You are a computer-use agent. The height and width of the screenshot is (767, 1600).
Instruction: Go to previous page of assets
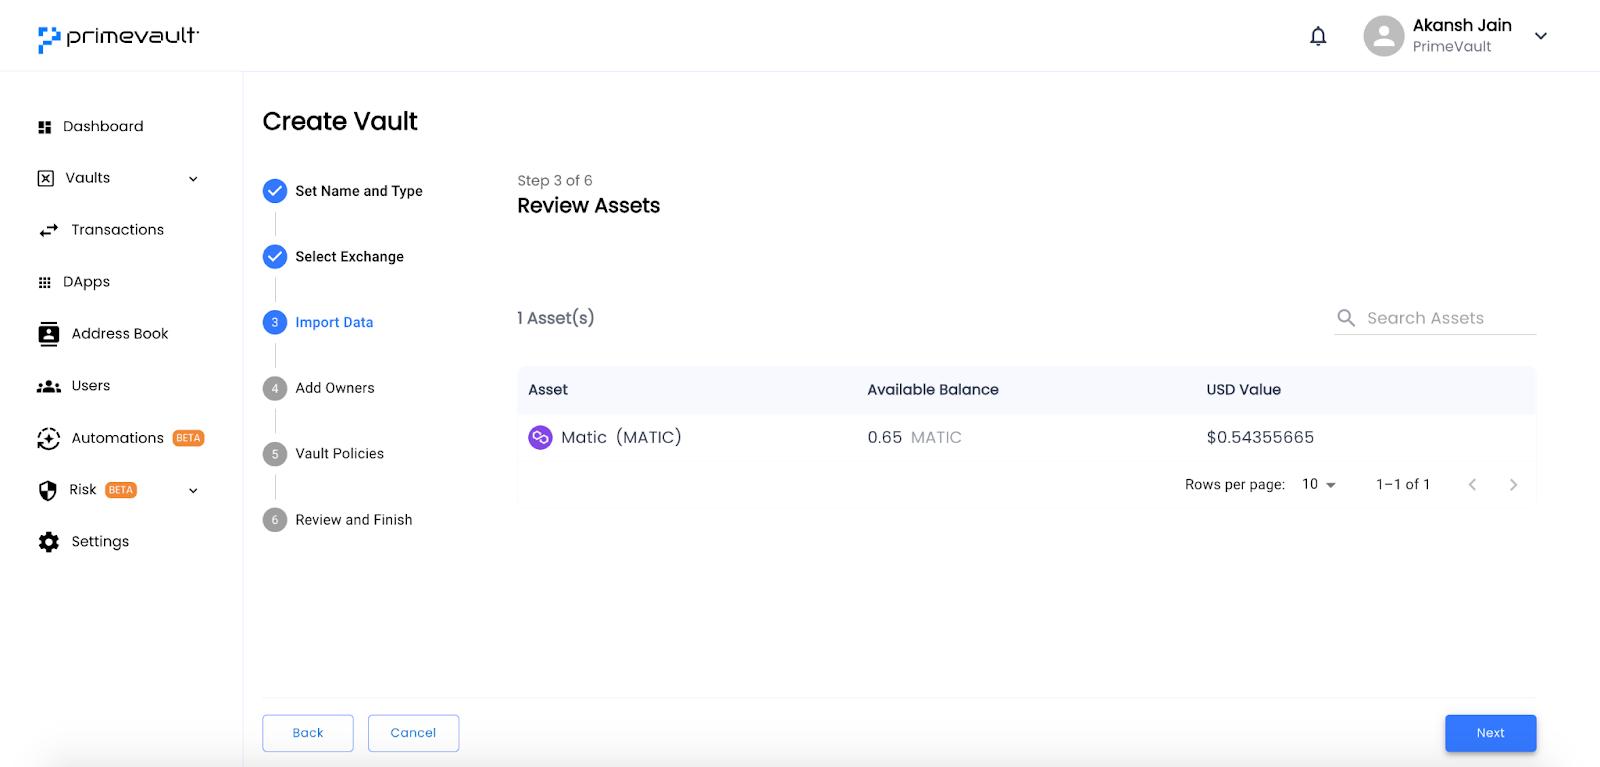coord(1472,484)
